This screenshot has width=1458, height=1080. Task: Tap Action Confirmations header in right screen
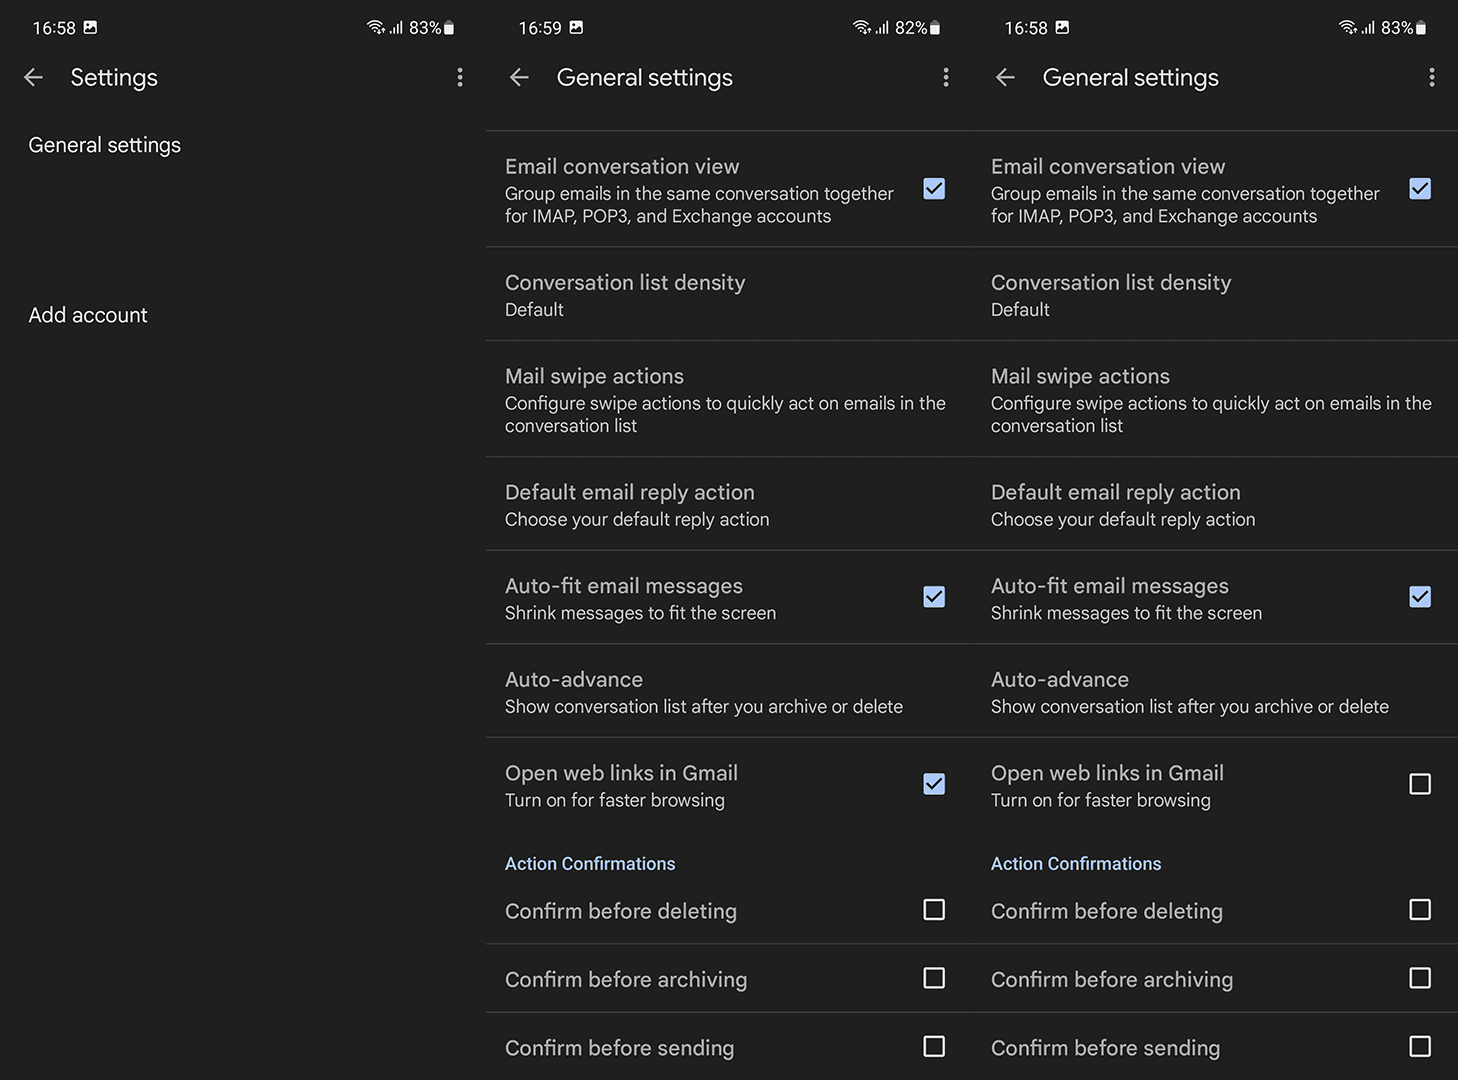tap(1076, 863)
